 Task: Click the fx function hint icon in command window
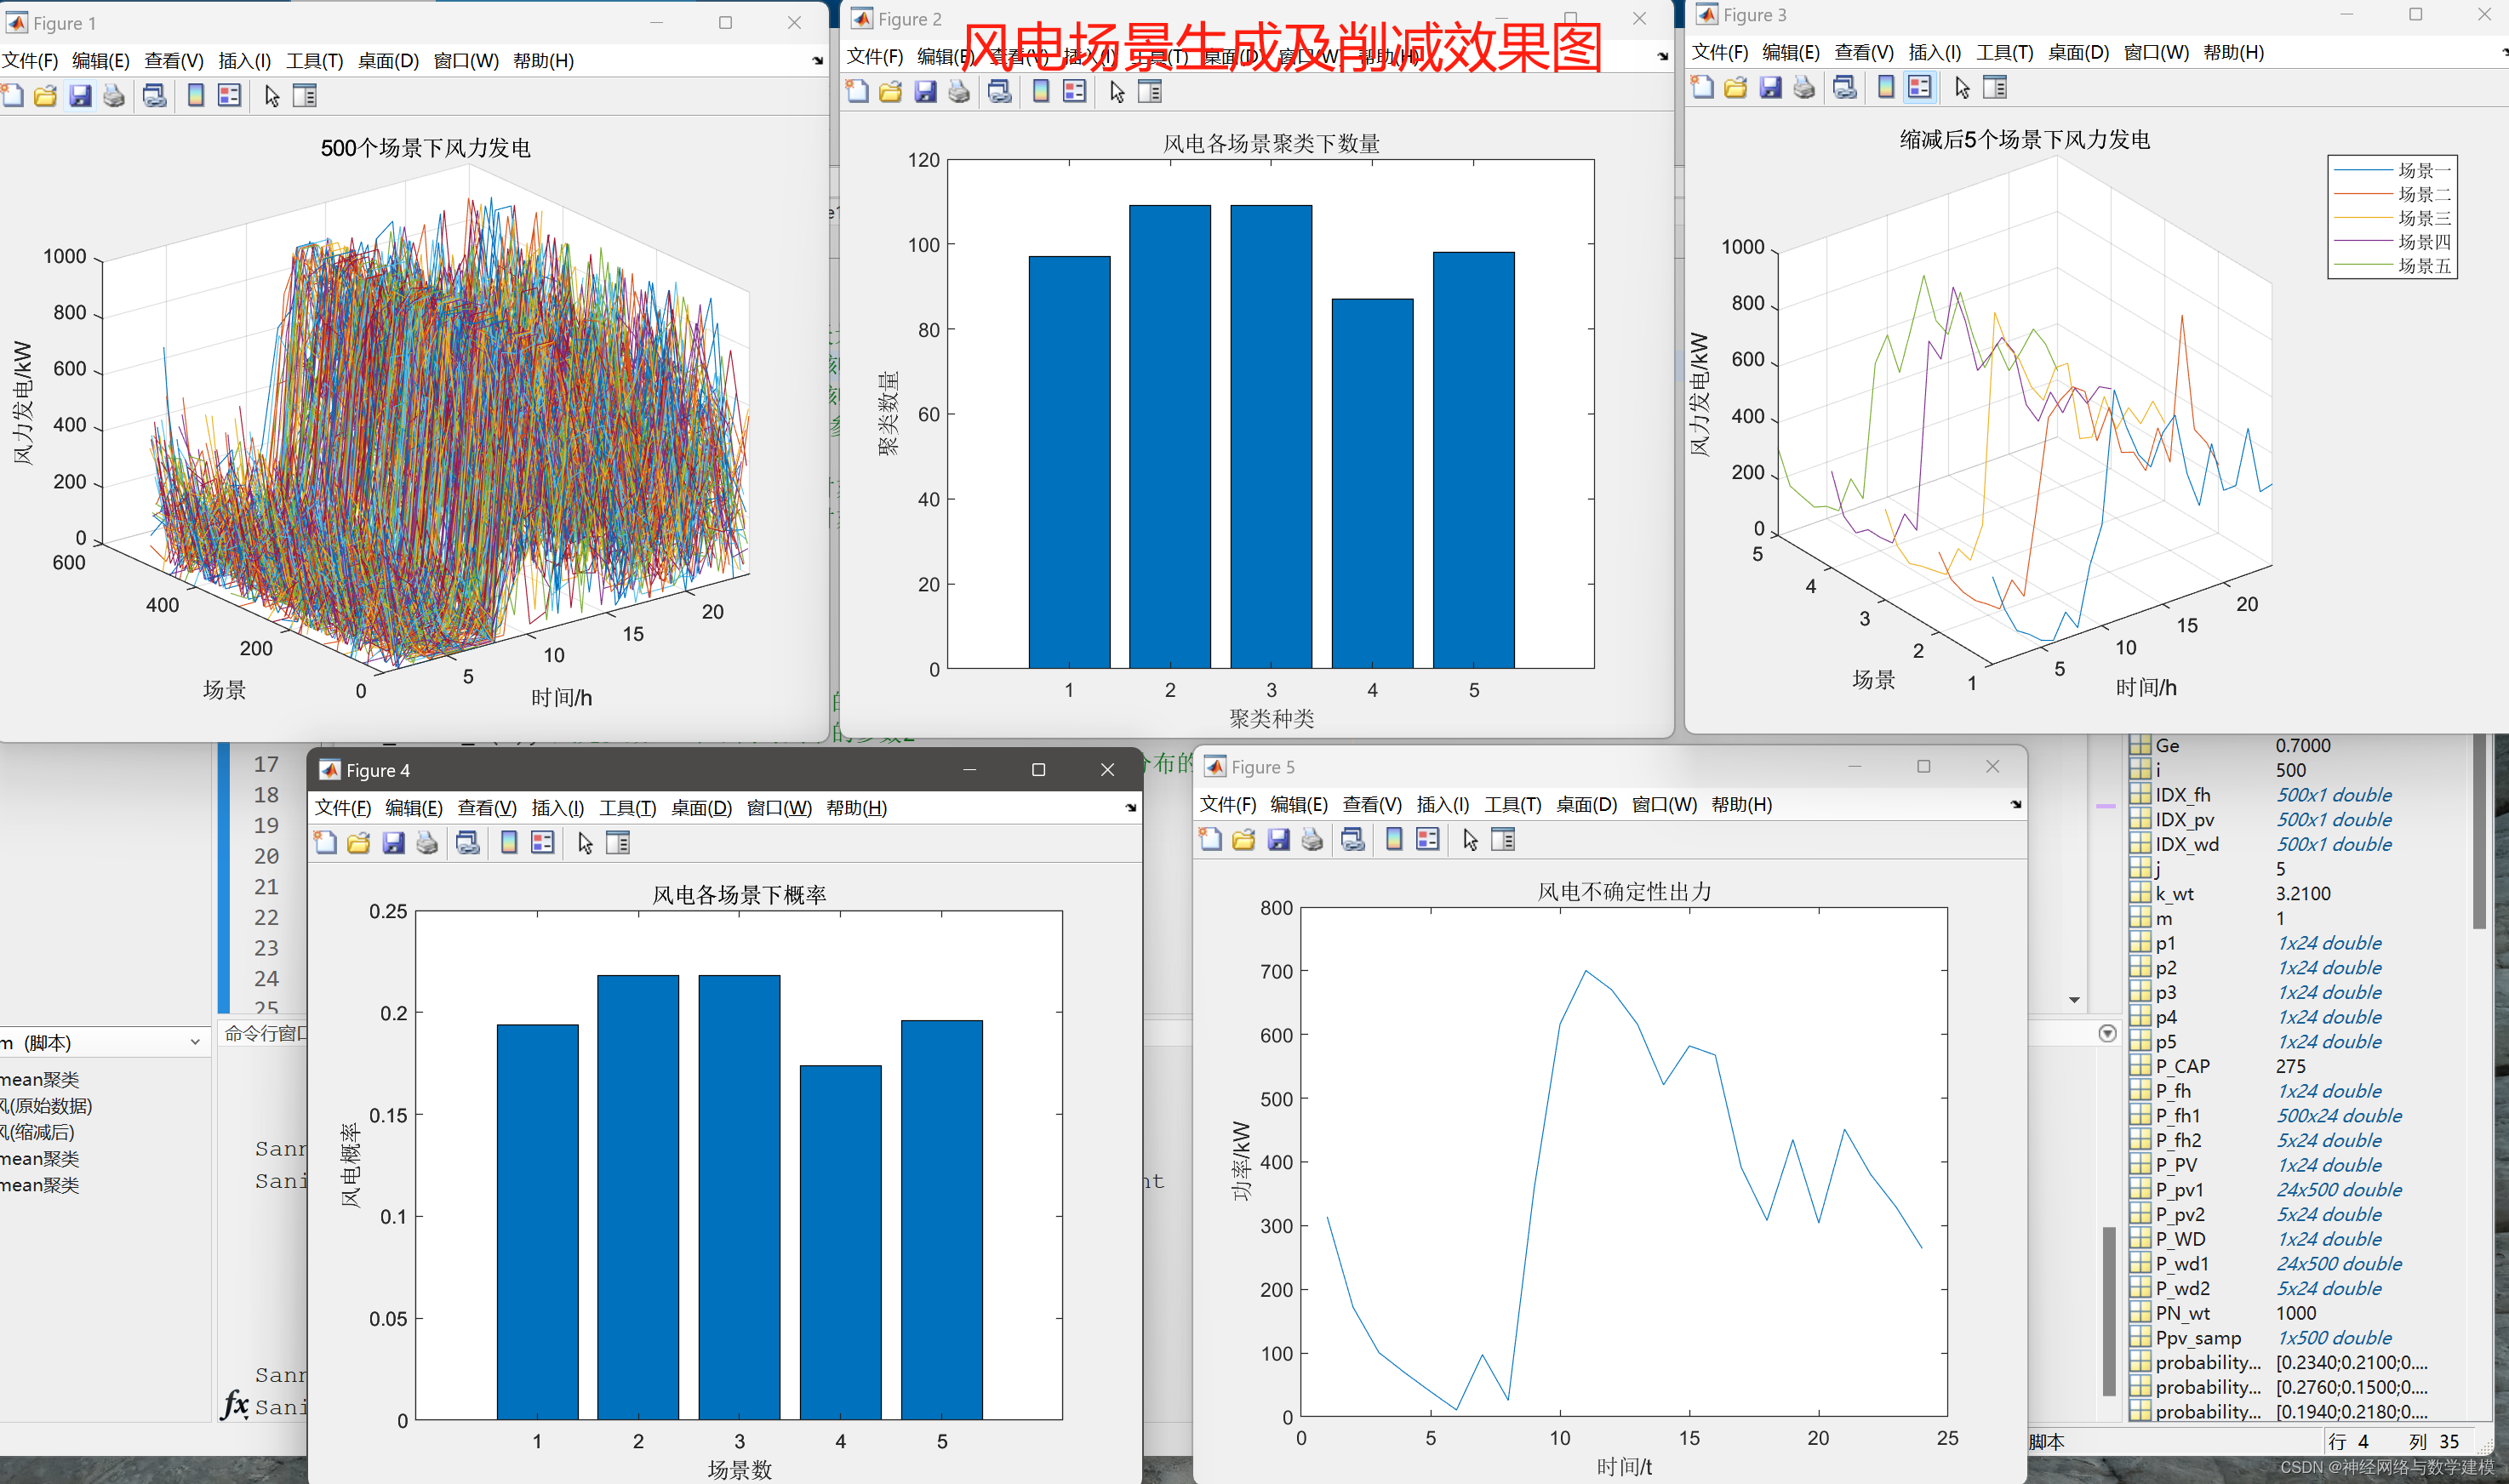tap(235, 1404)
